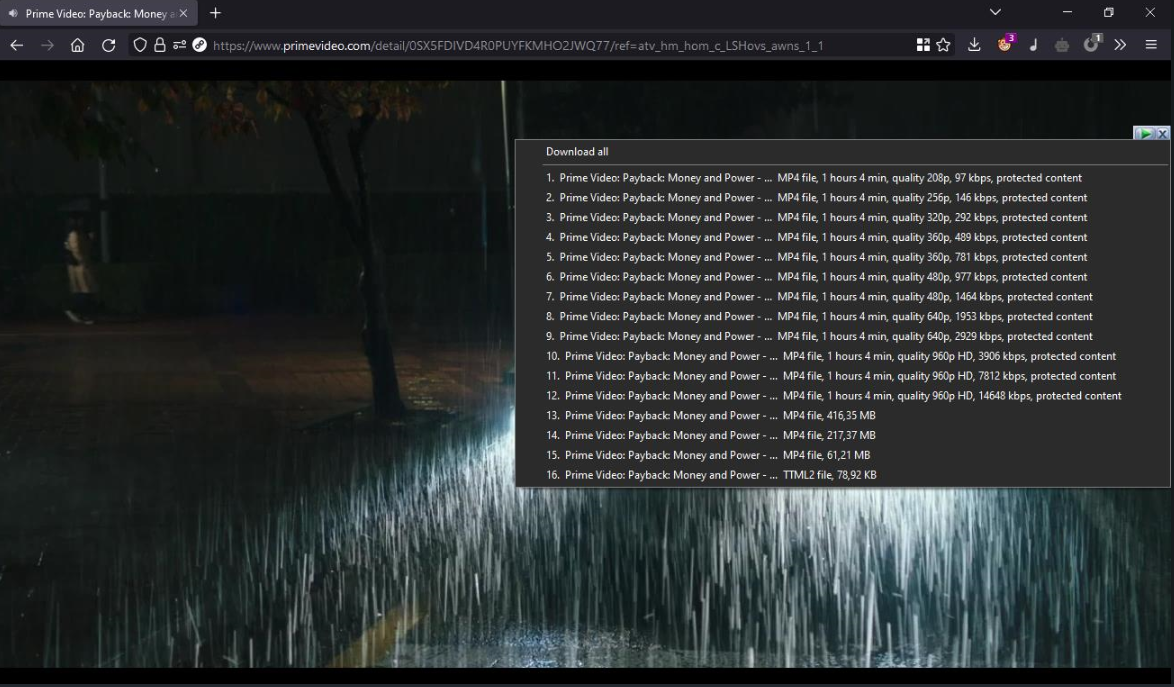The height and width of the screenshot is (687, 1174).
Task: Open the browser home page
Action: (77, 46)
